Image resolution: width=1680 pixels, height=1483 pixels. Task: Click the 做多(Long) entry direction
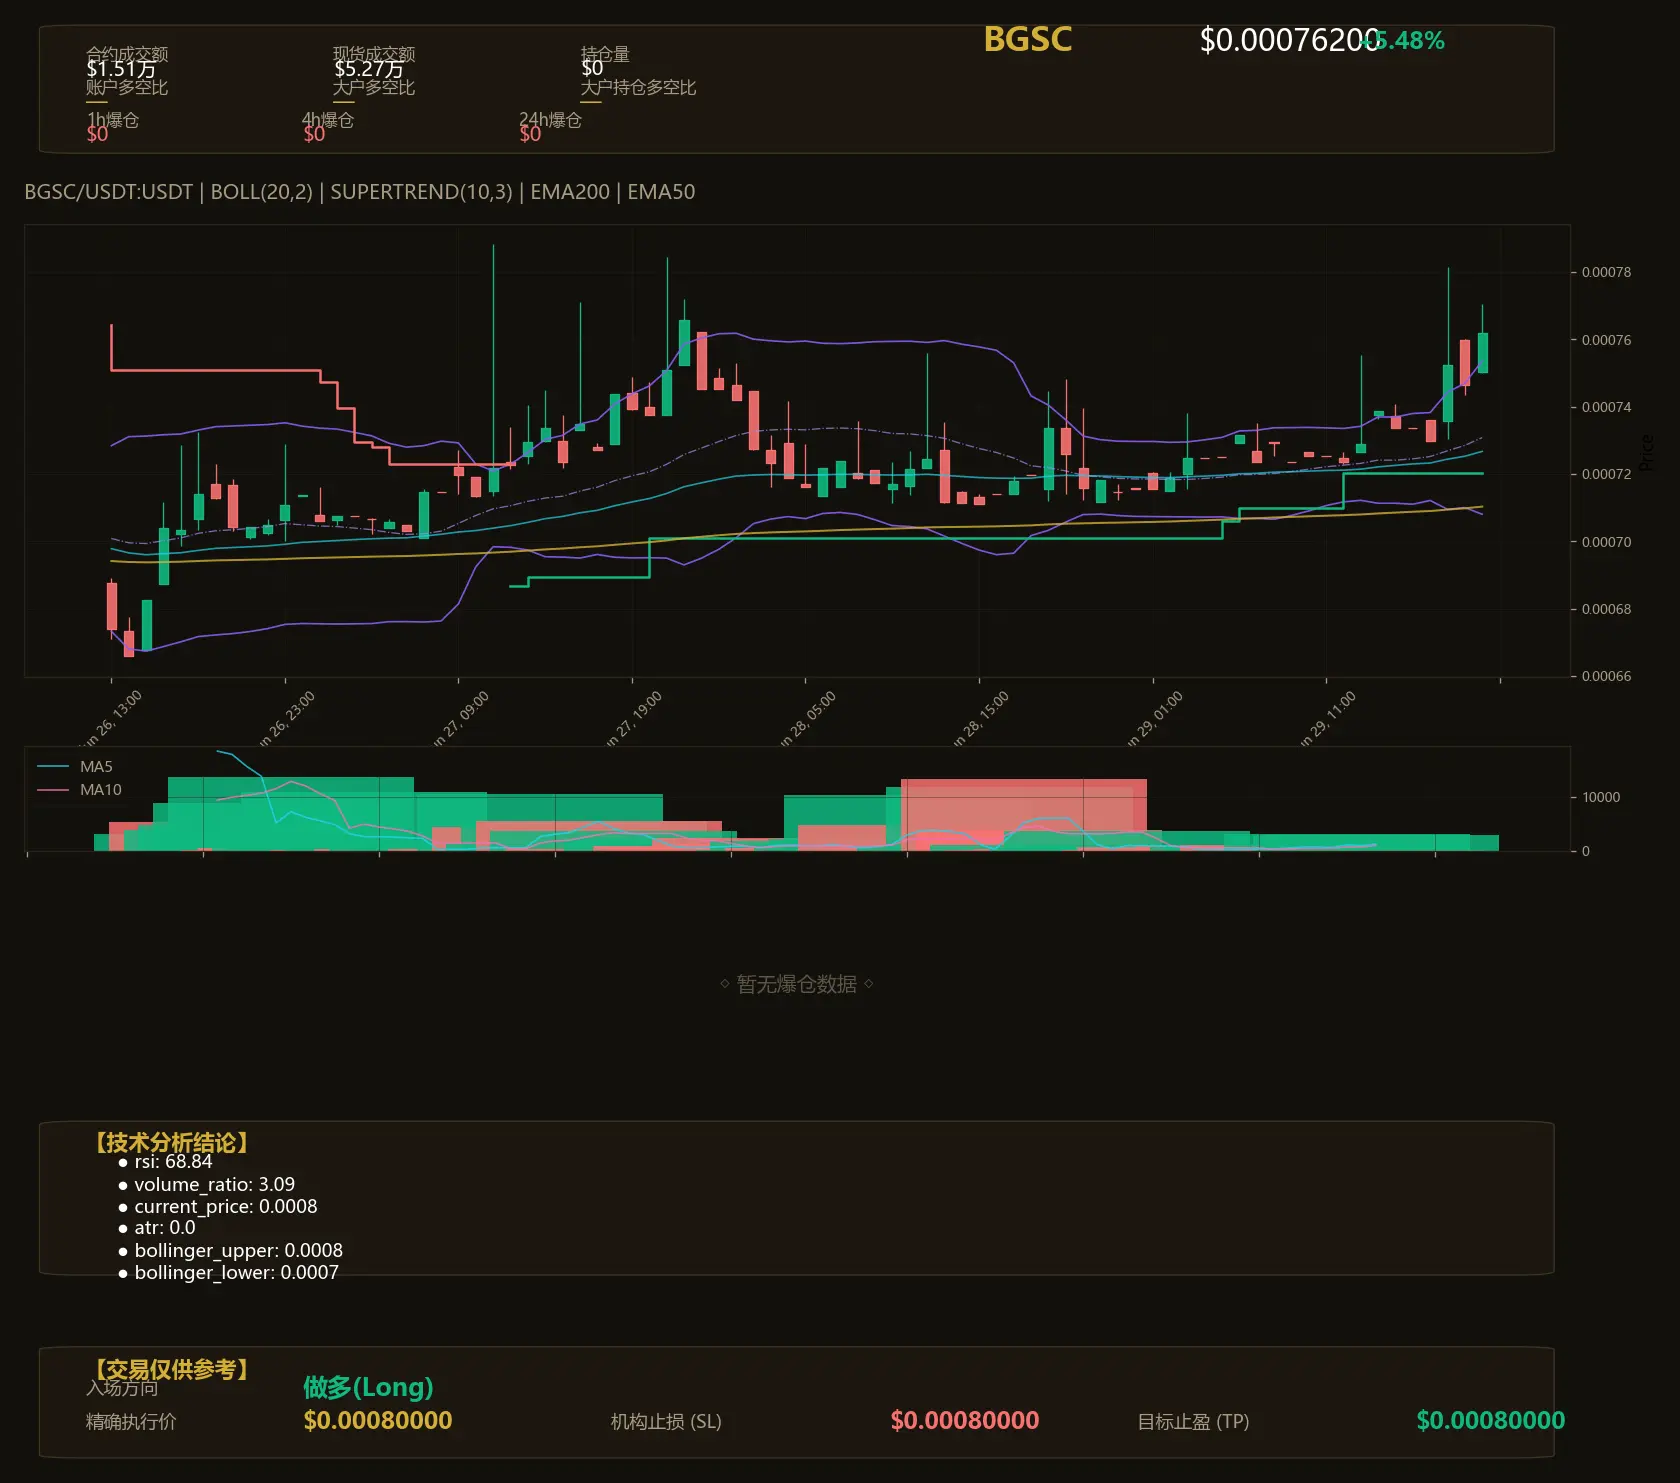coord(368,1387)
